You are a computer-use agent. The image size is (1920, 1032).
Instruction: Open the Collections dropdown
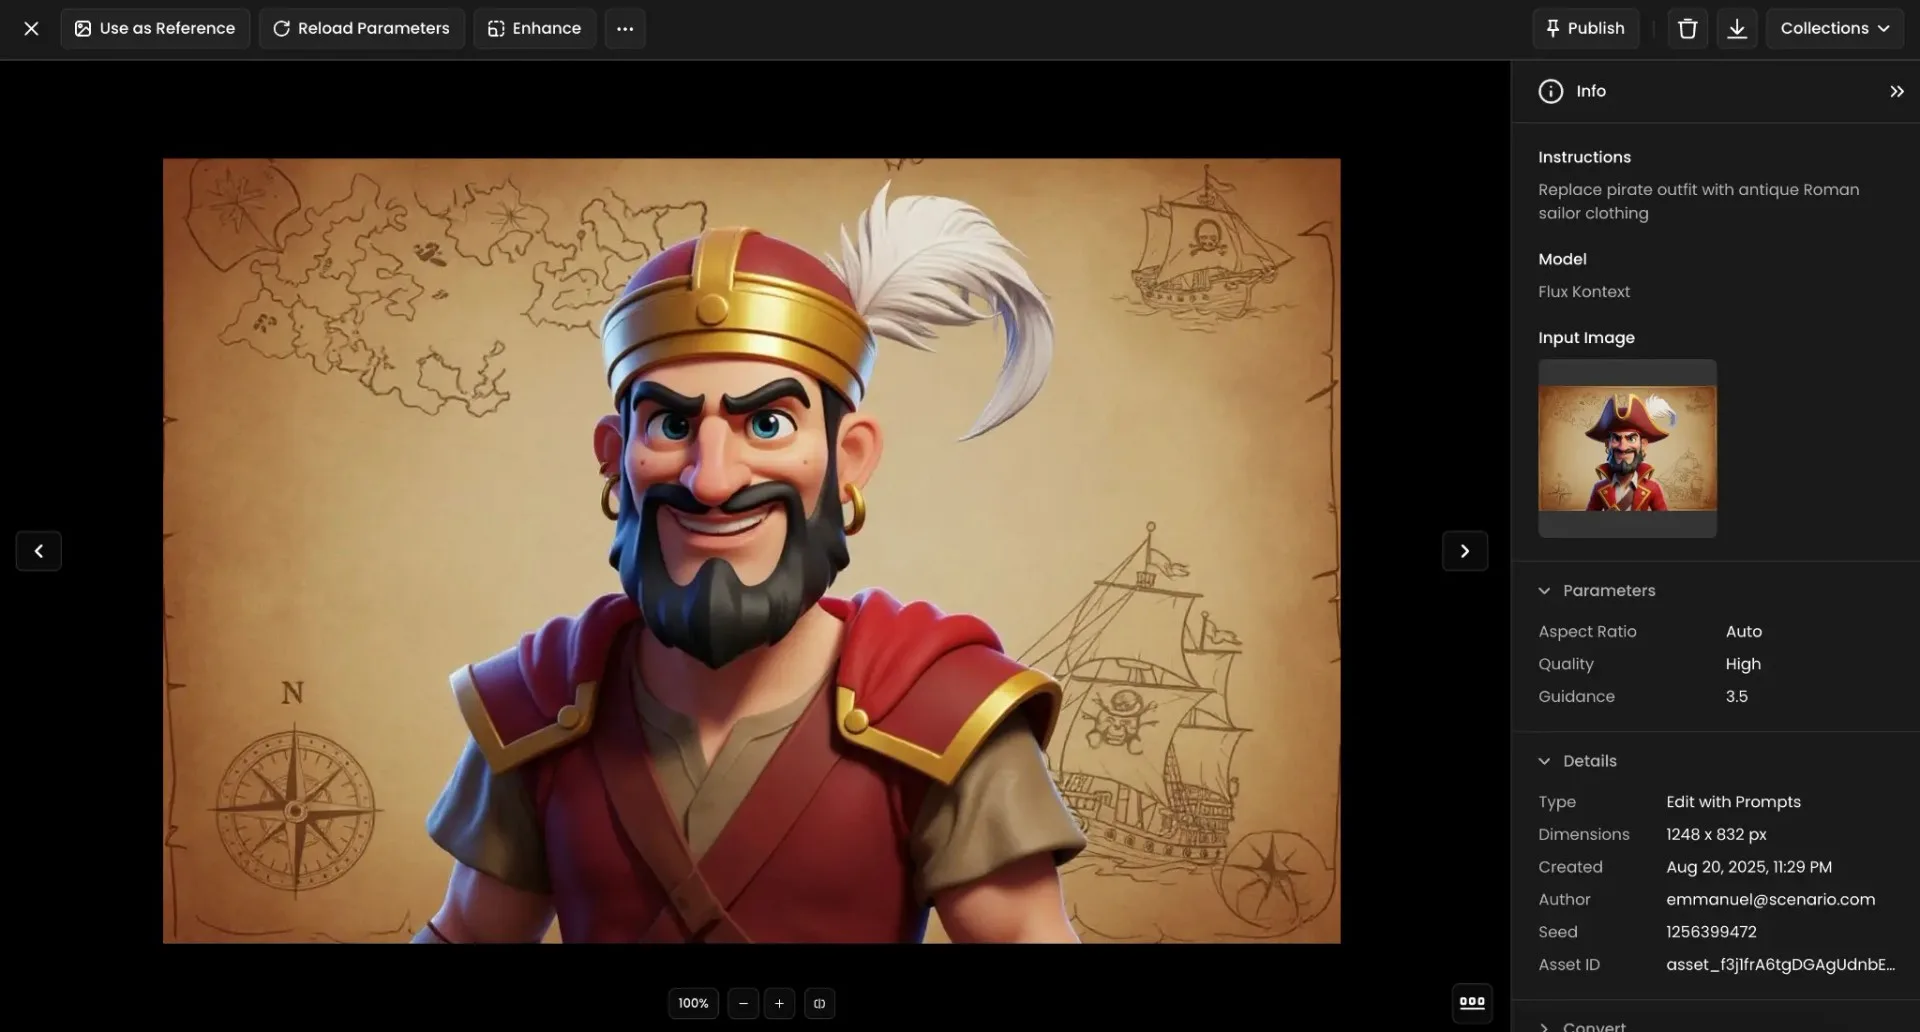tap(1835, 28)
